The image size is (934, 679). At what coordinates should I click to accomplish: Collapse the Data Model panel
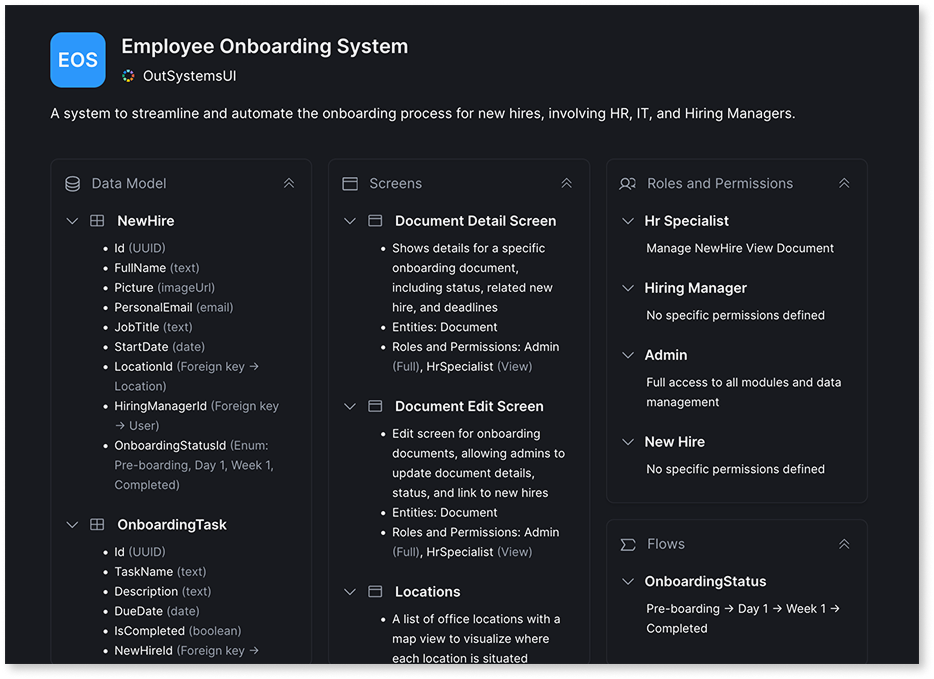pos(289,183)
